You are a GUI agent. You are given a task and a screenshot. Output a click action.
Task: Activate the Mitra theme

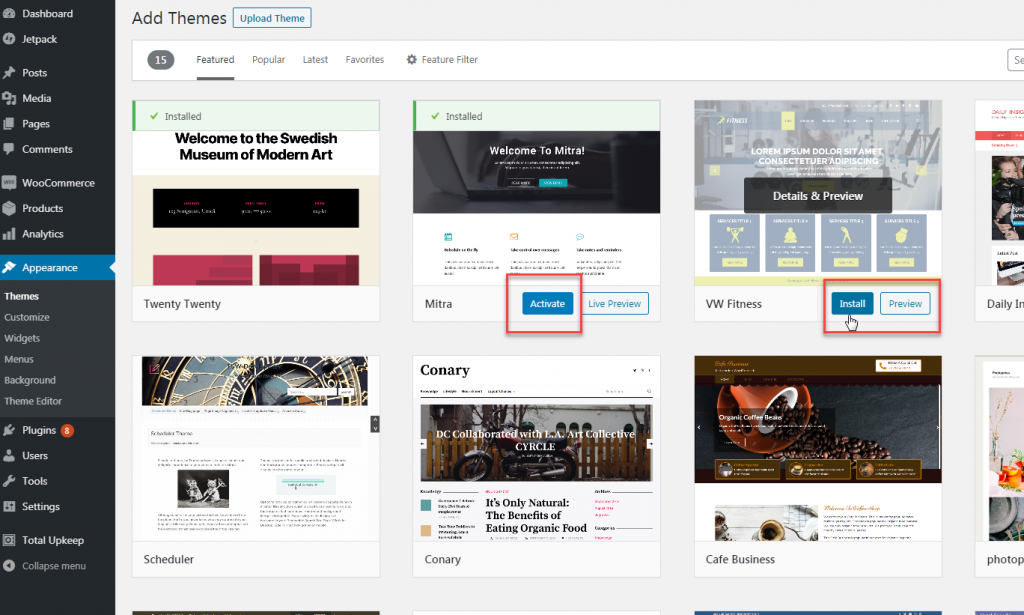pyautogui.click(x=547, y=304)
